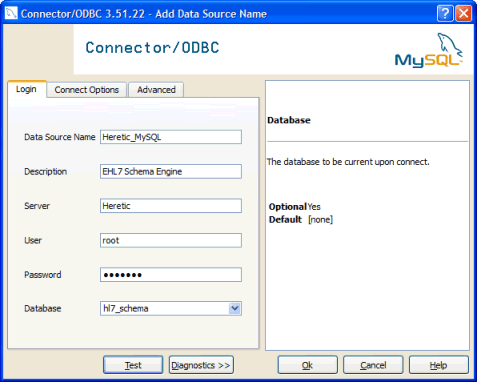Viewport: 477px width, 382px height.
Task: Click the Cancel button
Action: 373,365
